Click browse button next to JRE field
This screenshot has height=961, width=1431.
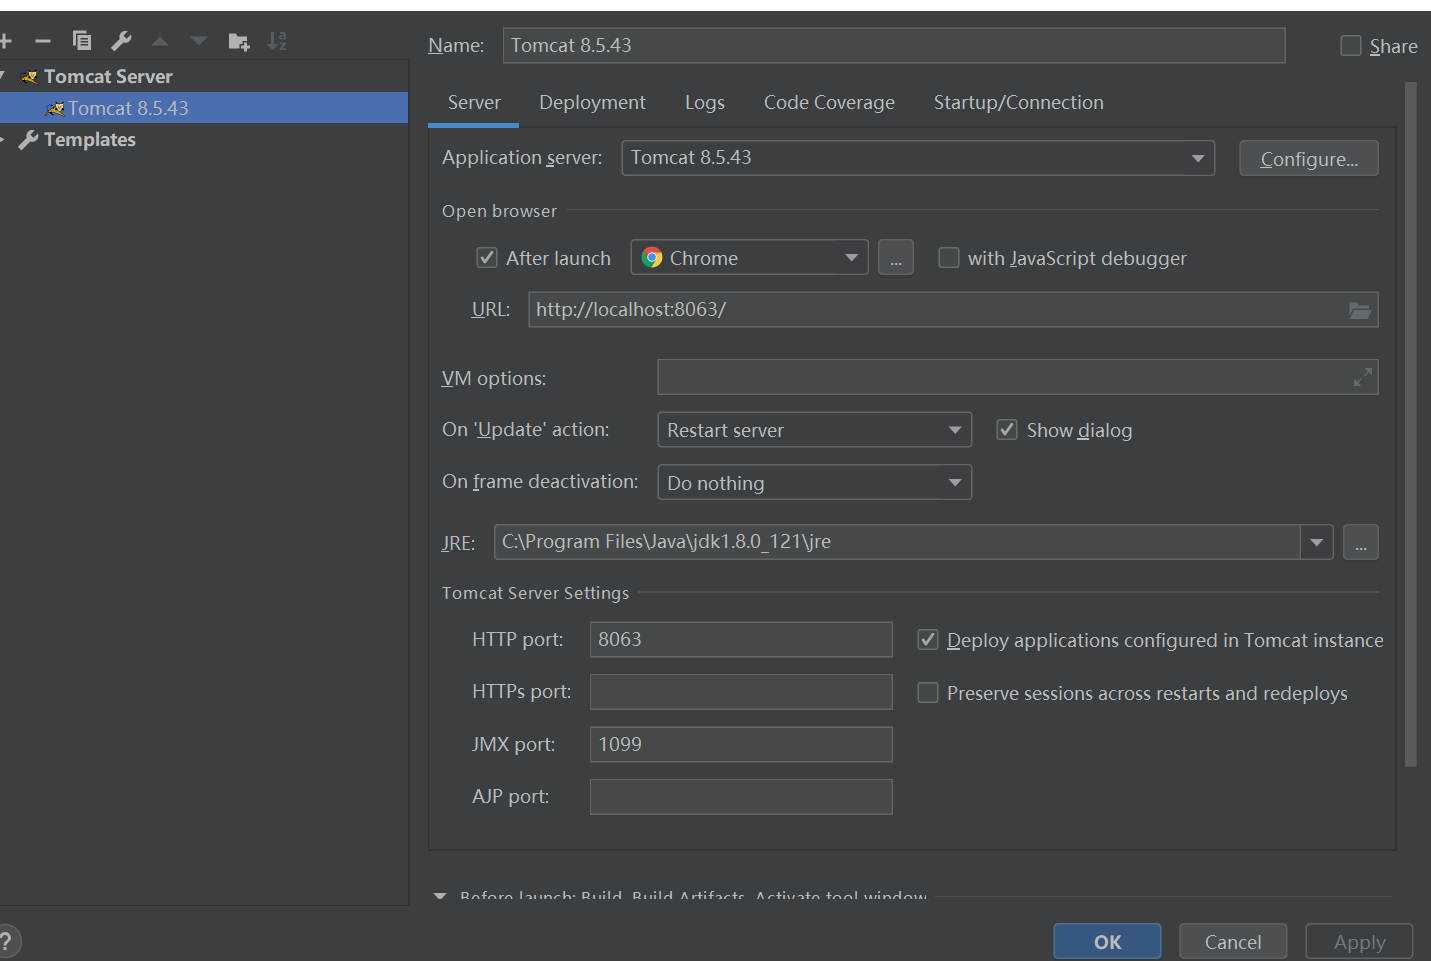pos(1361,542)
